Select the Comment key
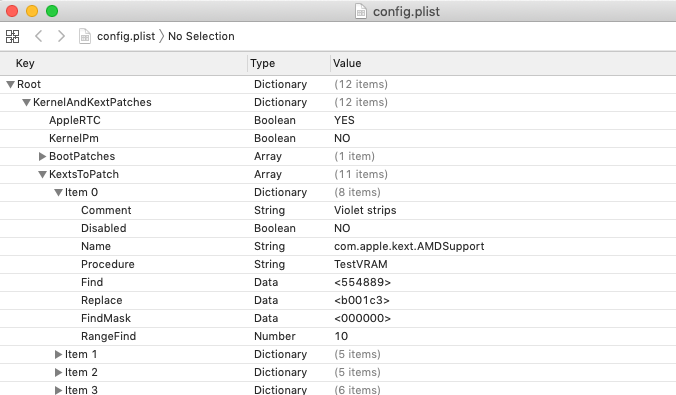Image resolution: width=676 pixels, height=395 pixels. point(106,210)
